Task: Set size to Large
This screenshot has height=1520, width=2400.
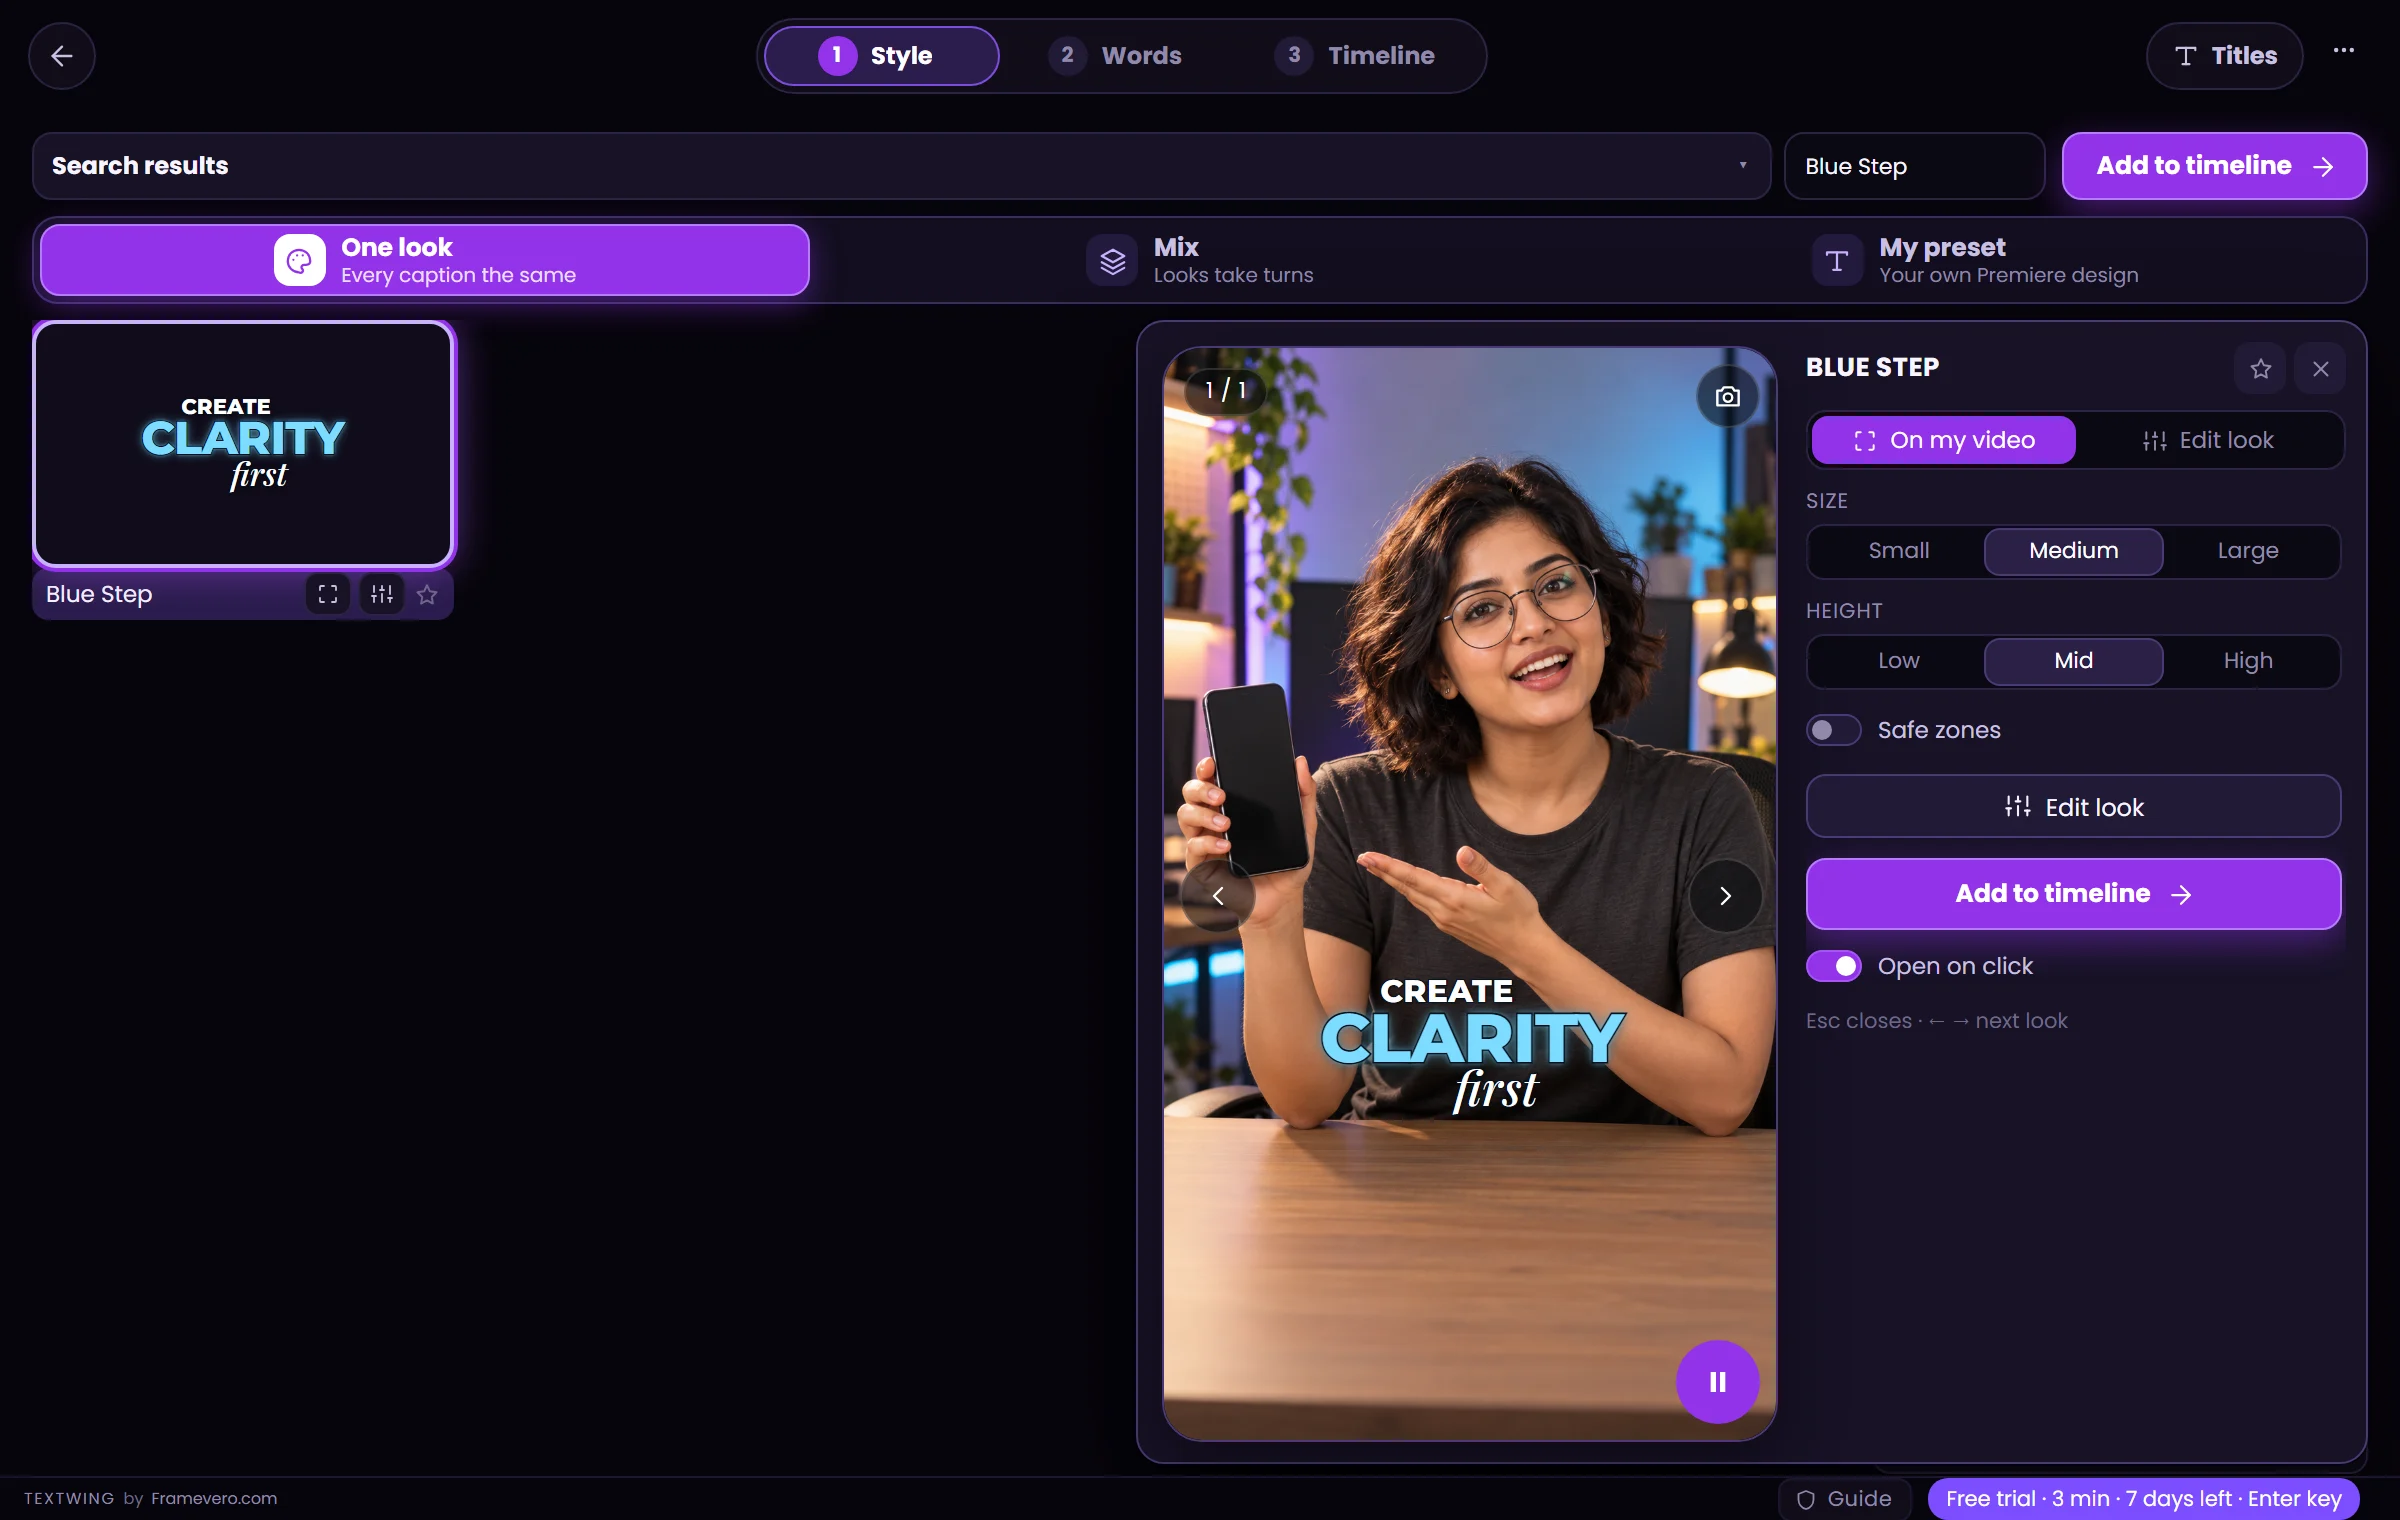Action: coord(2248,551)
